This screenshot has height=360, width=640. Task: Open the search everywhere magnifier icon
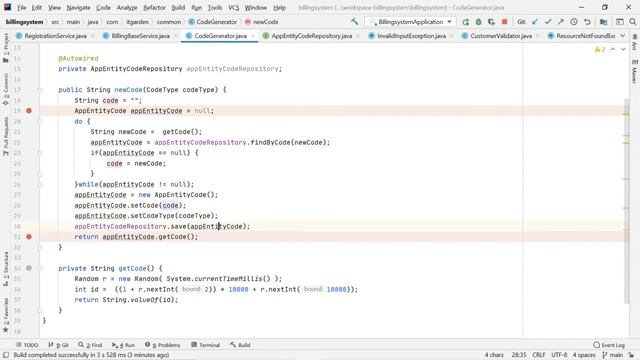click(633, 22)
